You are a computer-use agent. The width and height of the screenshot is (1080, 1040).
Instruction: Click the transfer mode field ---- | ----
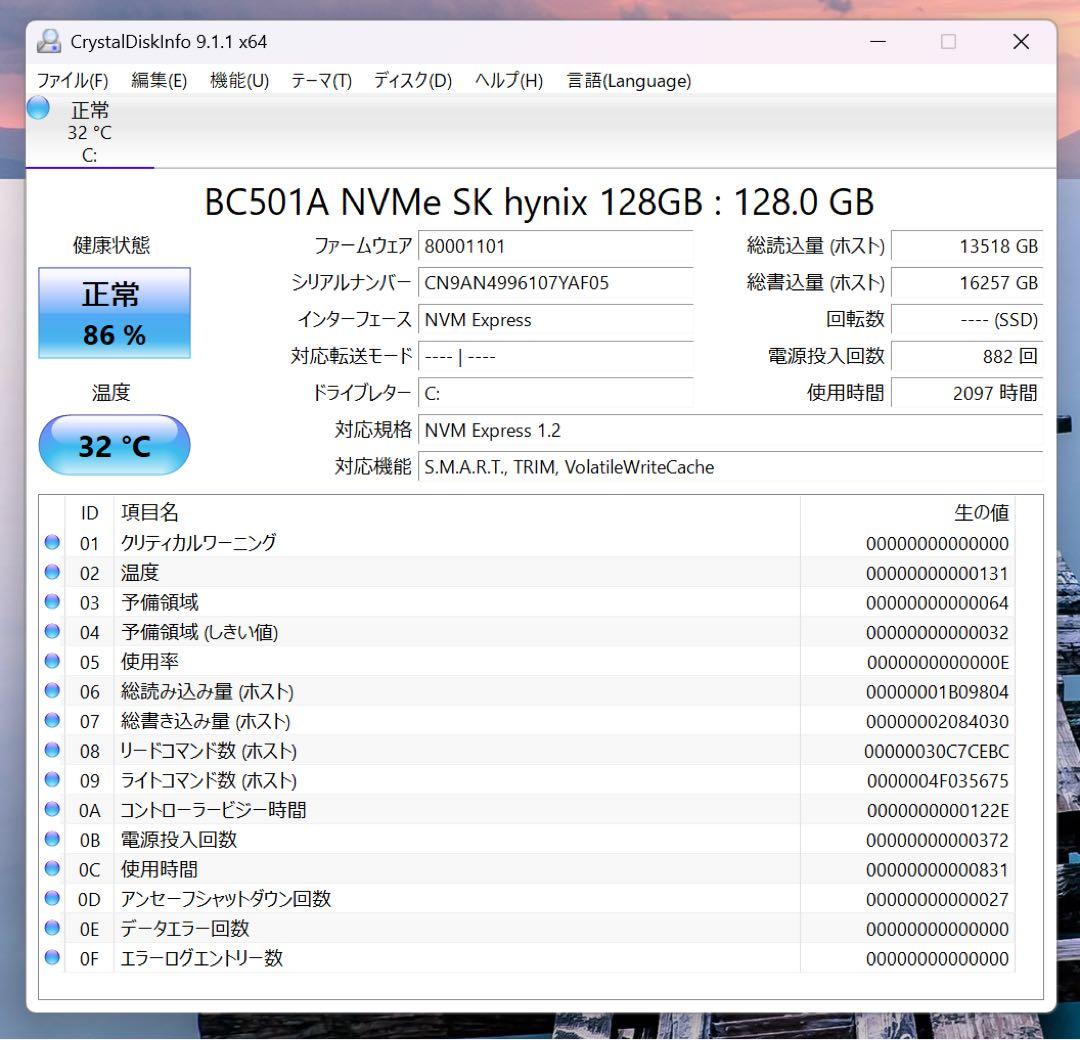click(x=555, y=356)
